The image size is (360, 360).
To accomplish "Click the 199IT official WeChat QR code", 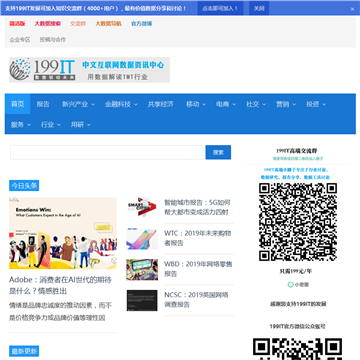I will 298,349.
